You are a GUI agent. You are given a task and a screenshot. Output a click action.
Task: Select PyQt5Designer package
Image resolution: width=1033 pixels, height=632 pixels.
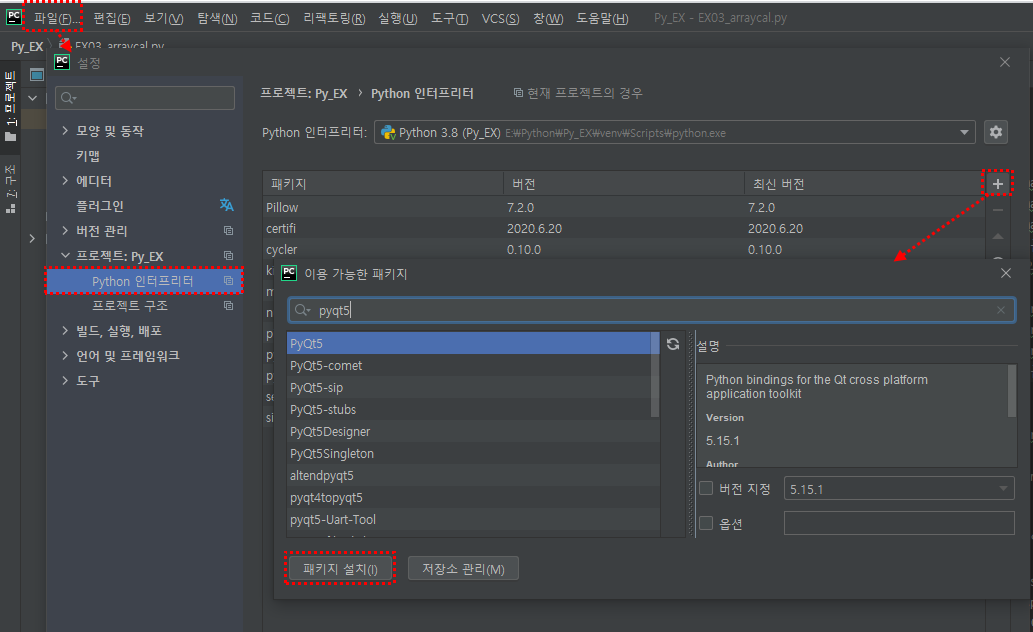(473, 432)
